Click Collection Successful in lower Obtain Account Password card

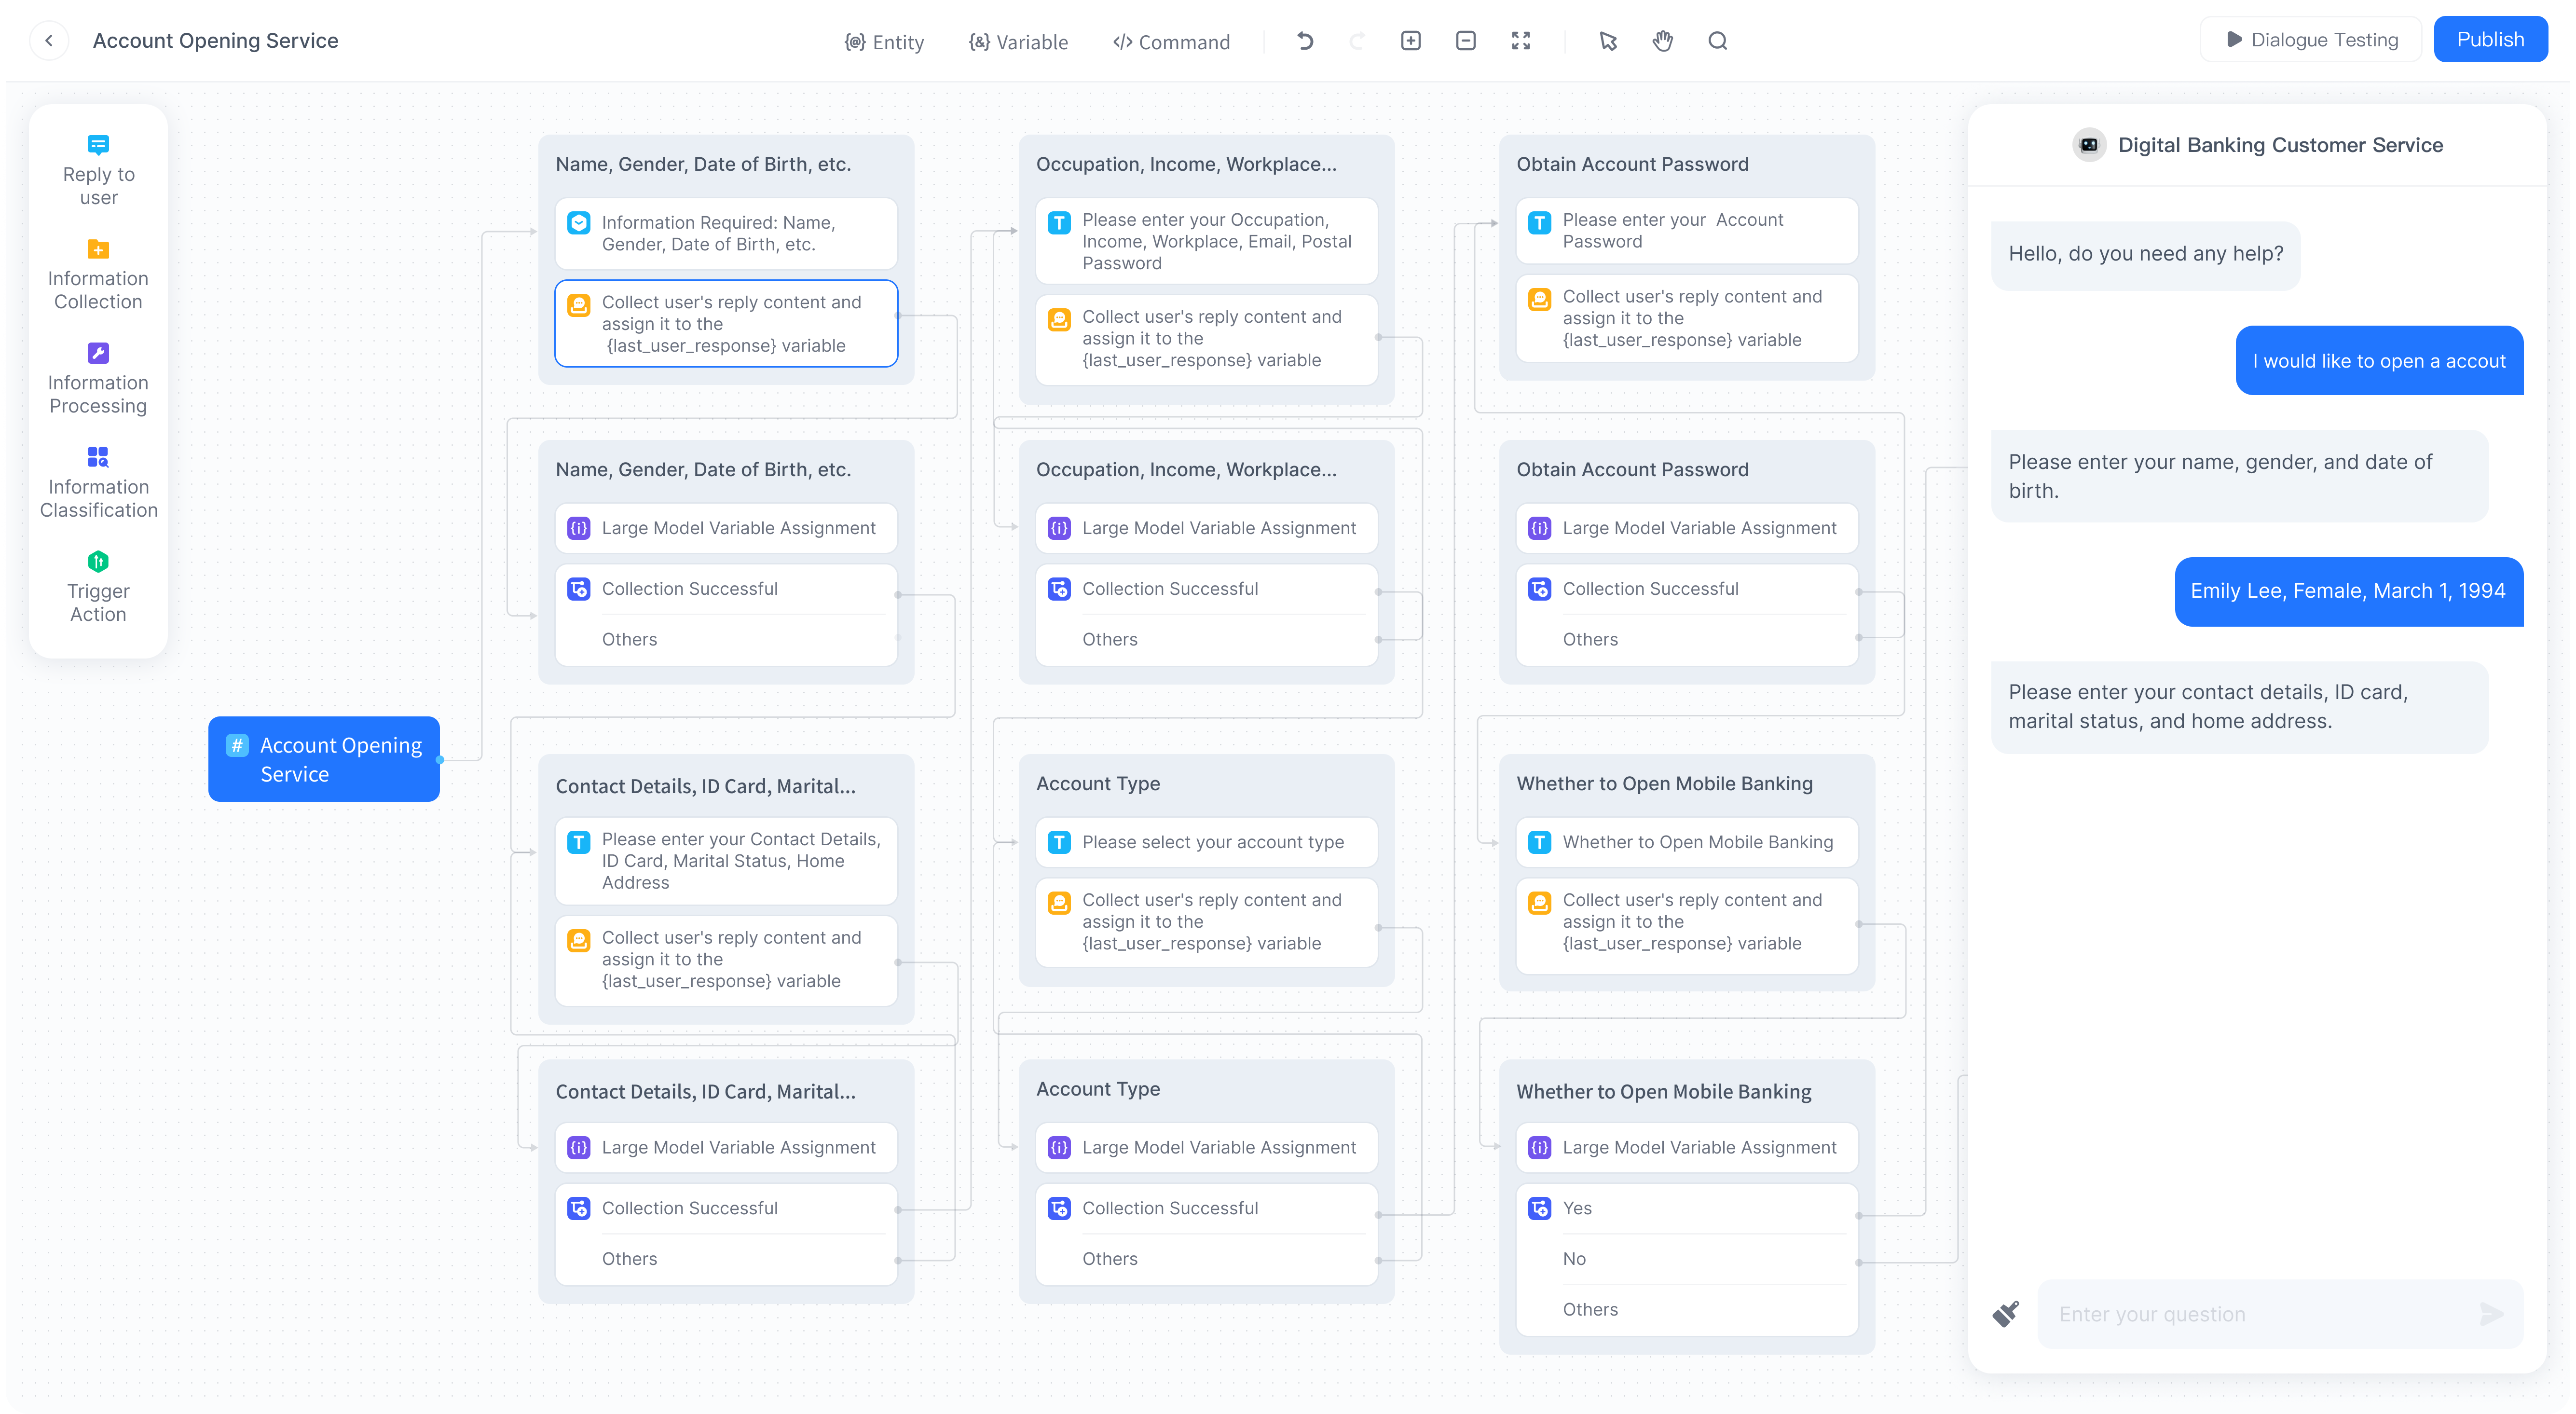1687,589
